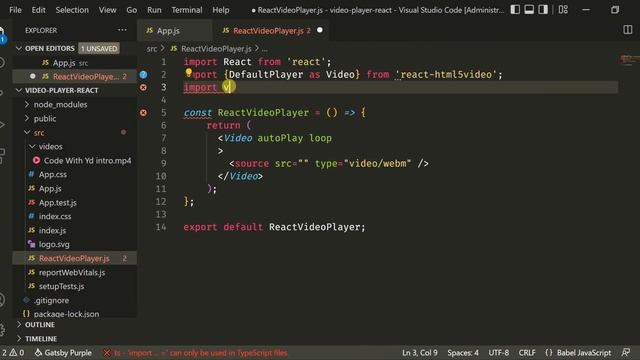
Task: Click error marker beside line 5
Action: click(x=143, y=113)
